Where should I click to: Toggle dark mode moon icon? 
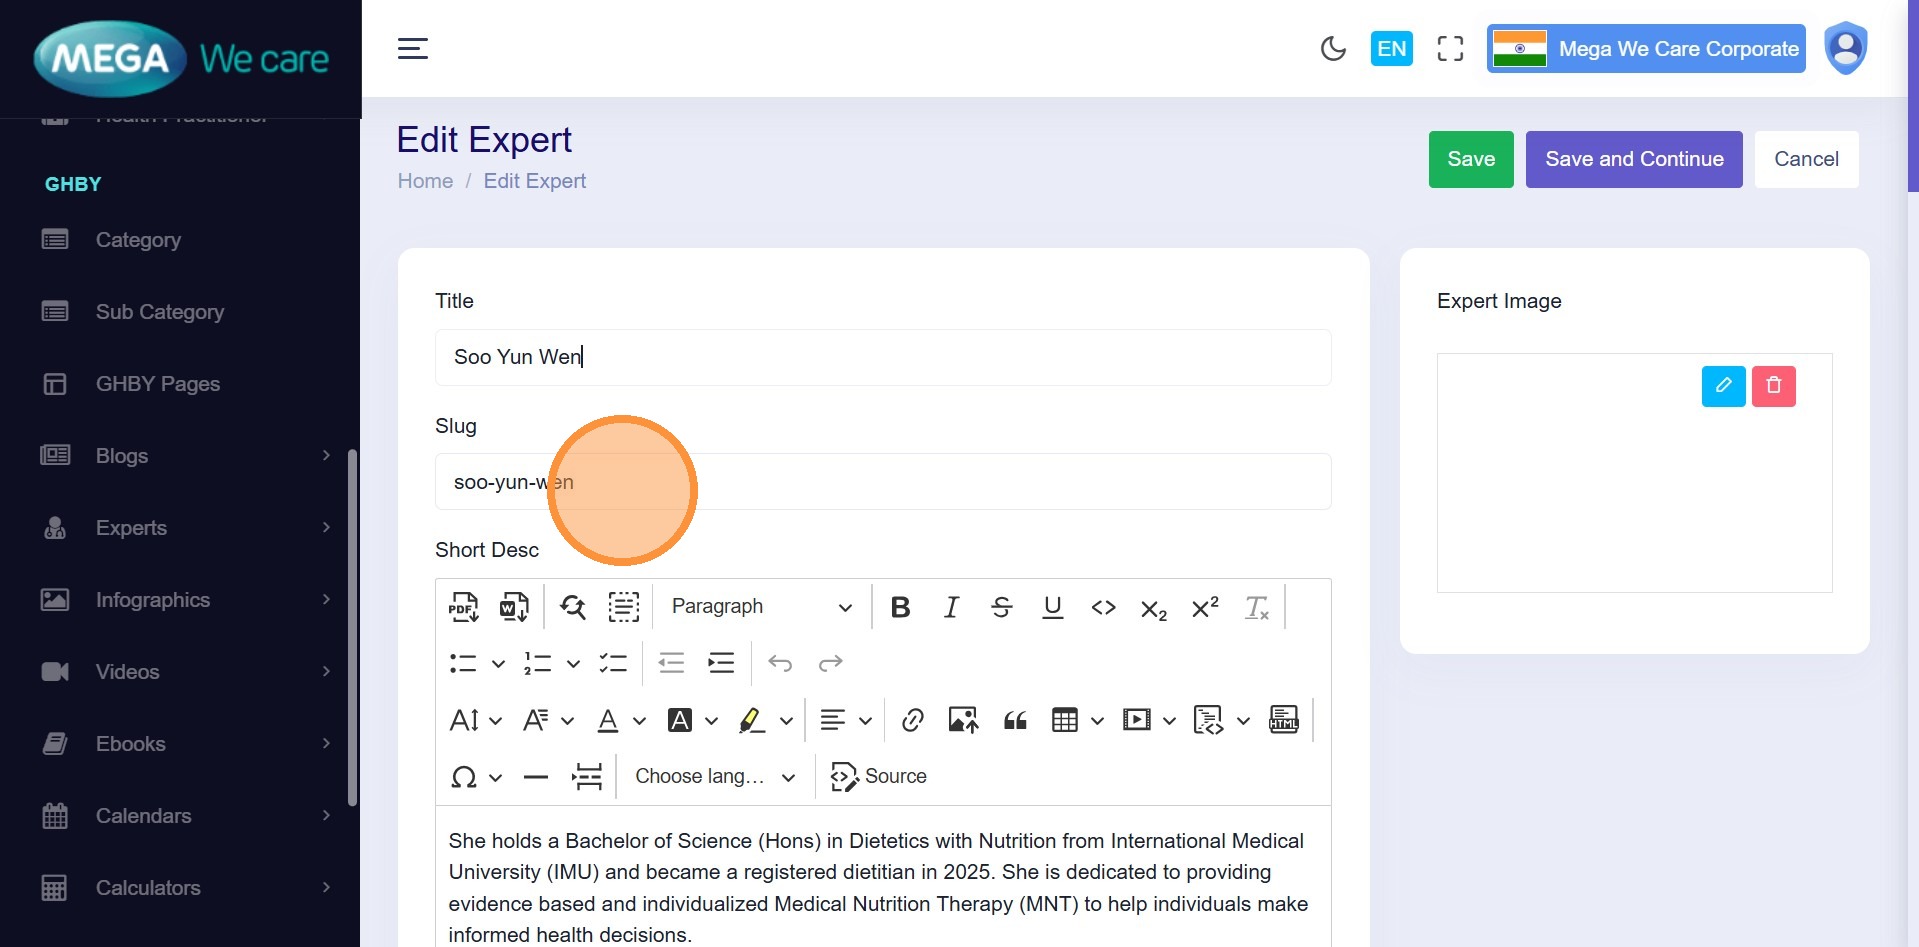point(1333,49)
